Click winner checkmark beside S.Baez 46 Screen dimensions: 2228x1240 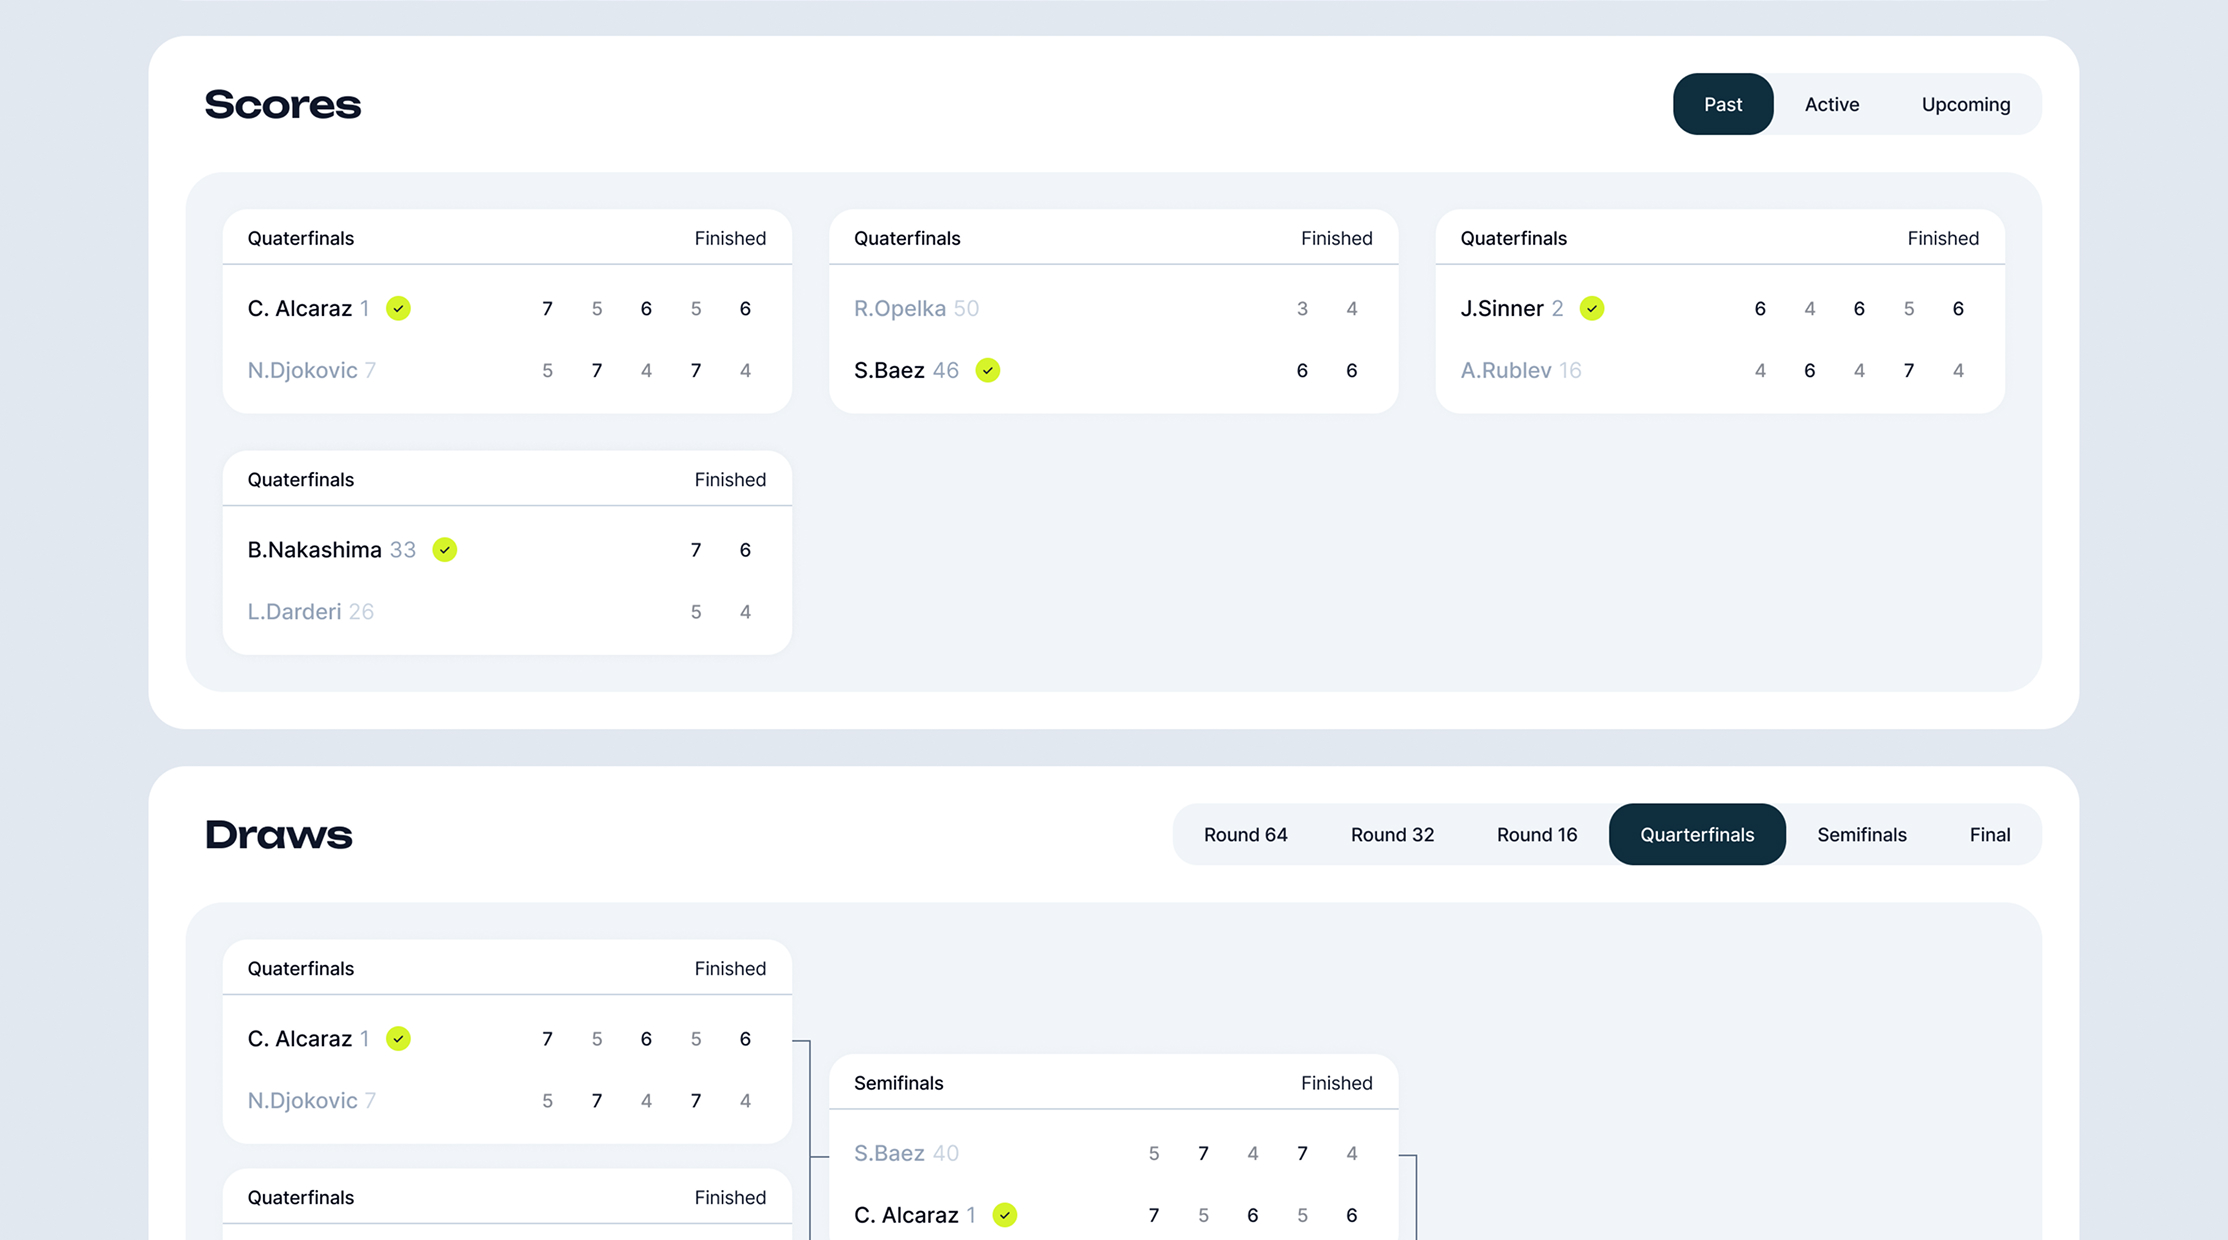point(987,370)
